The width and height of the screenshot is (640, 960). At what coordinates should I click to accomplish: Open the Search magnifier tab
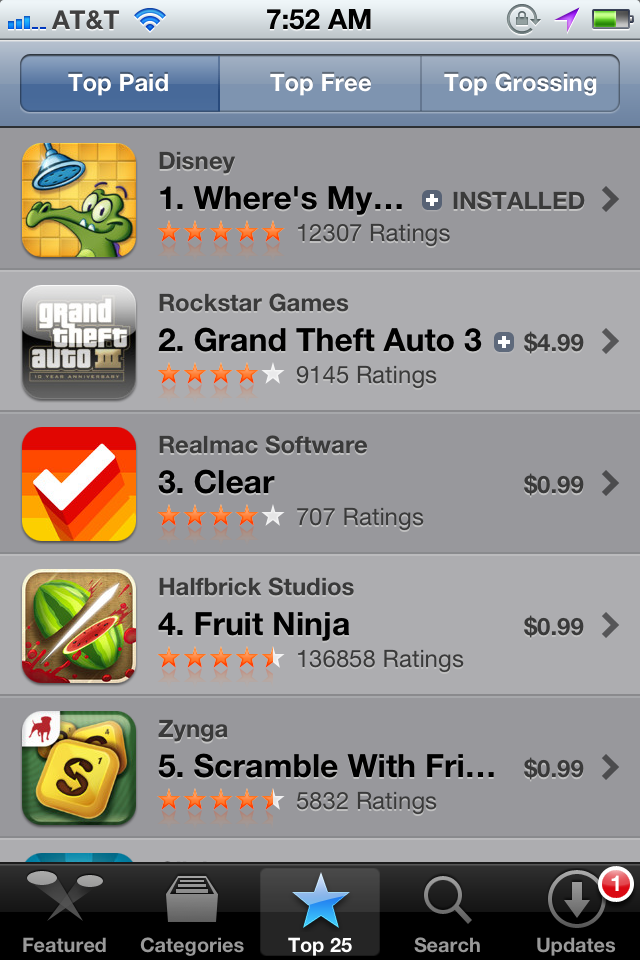[447, 912]
